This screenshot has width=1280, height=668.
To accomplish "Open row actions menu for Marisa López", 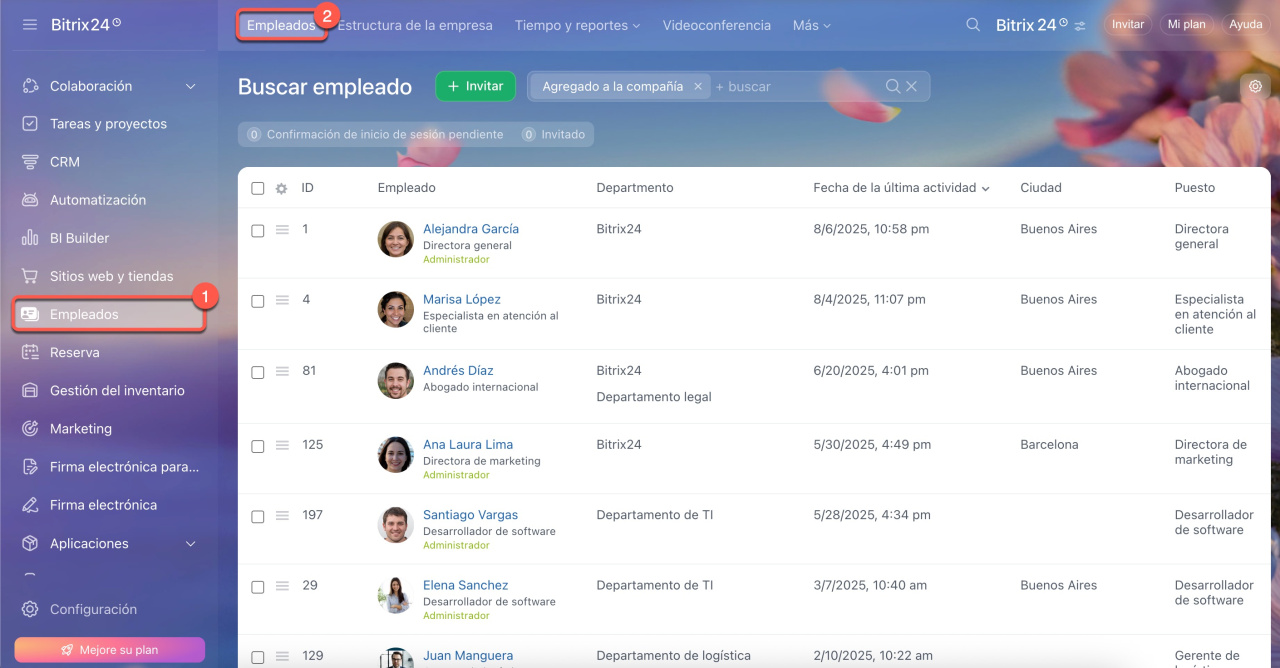I will click(x=282, y=300).
